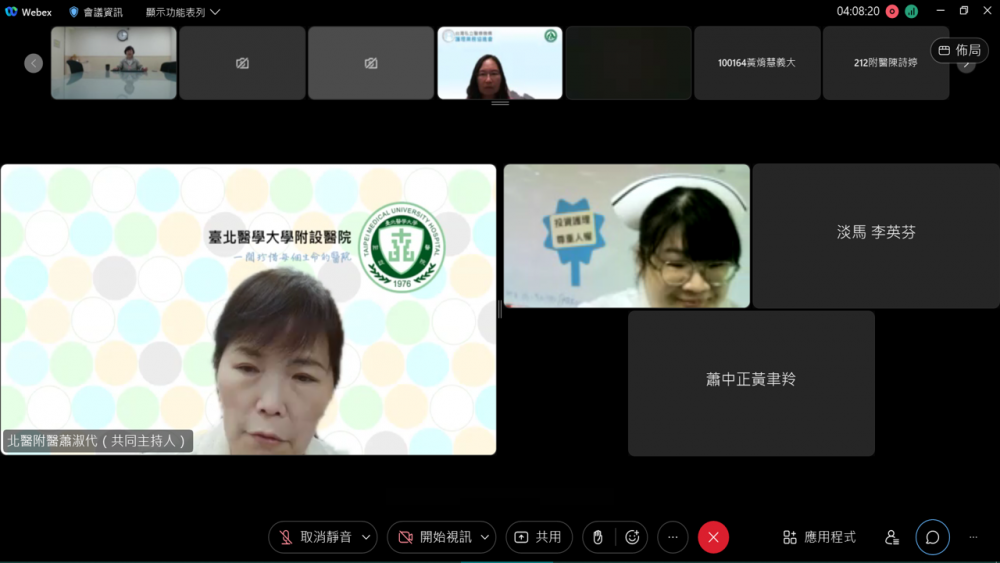Click the divider handle beside main video
The height and width of the screenshot is (563, 1000).
click(500, 309)
